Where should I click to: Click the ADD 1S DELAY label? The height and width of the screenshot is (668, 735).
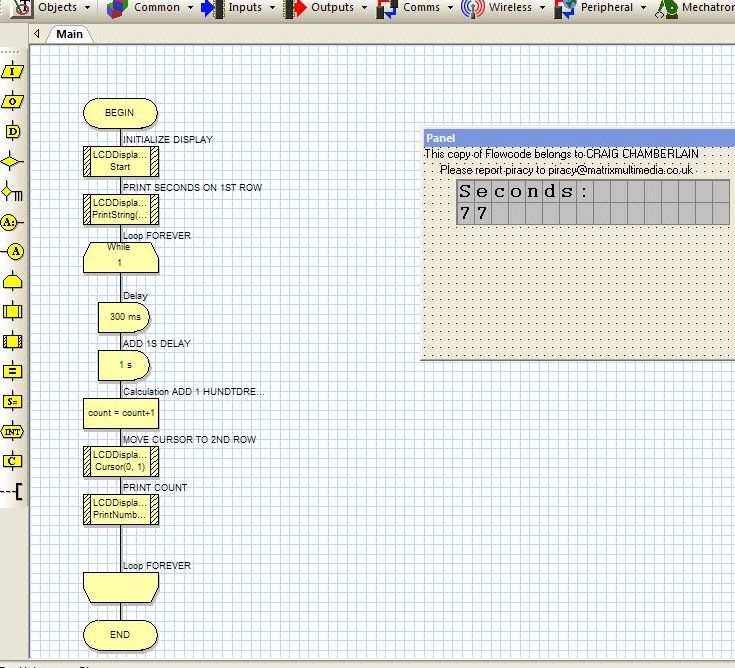pos(157,344)
